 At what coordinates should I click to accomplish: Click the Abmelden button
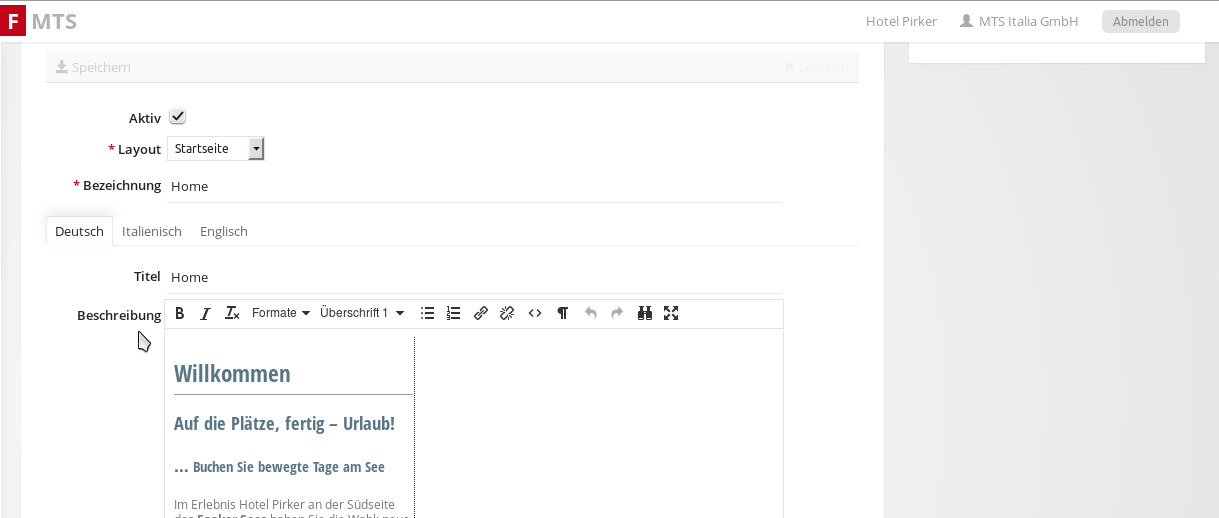coord(1140,21)
